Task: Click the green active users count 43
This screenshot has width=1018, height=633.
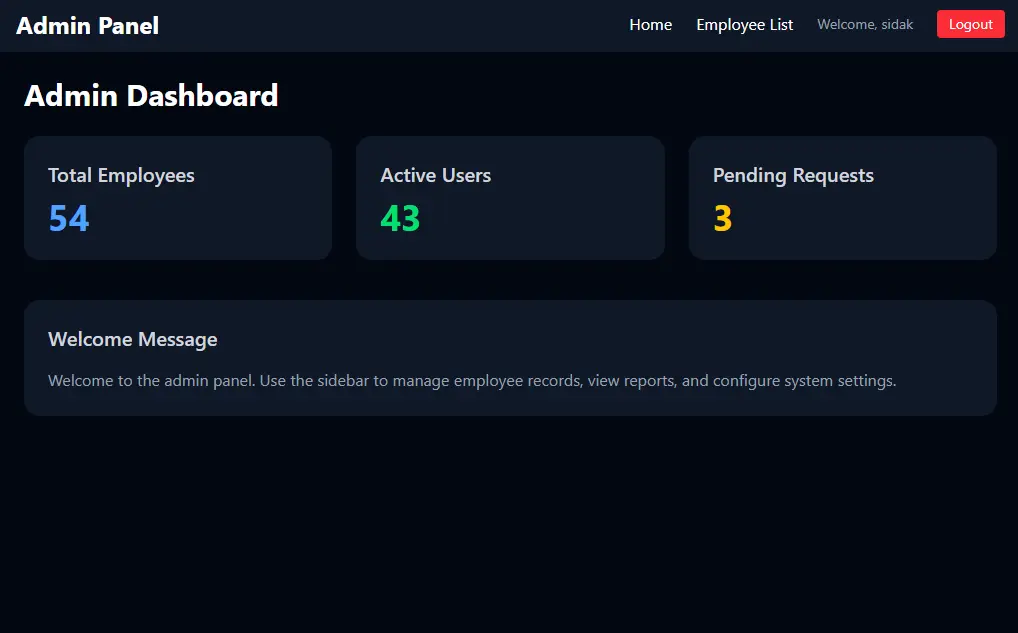Action: (400, 218)
